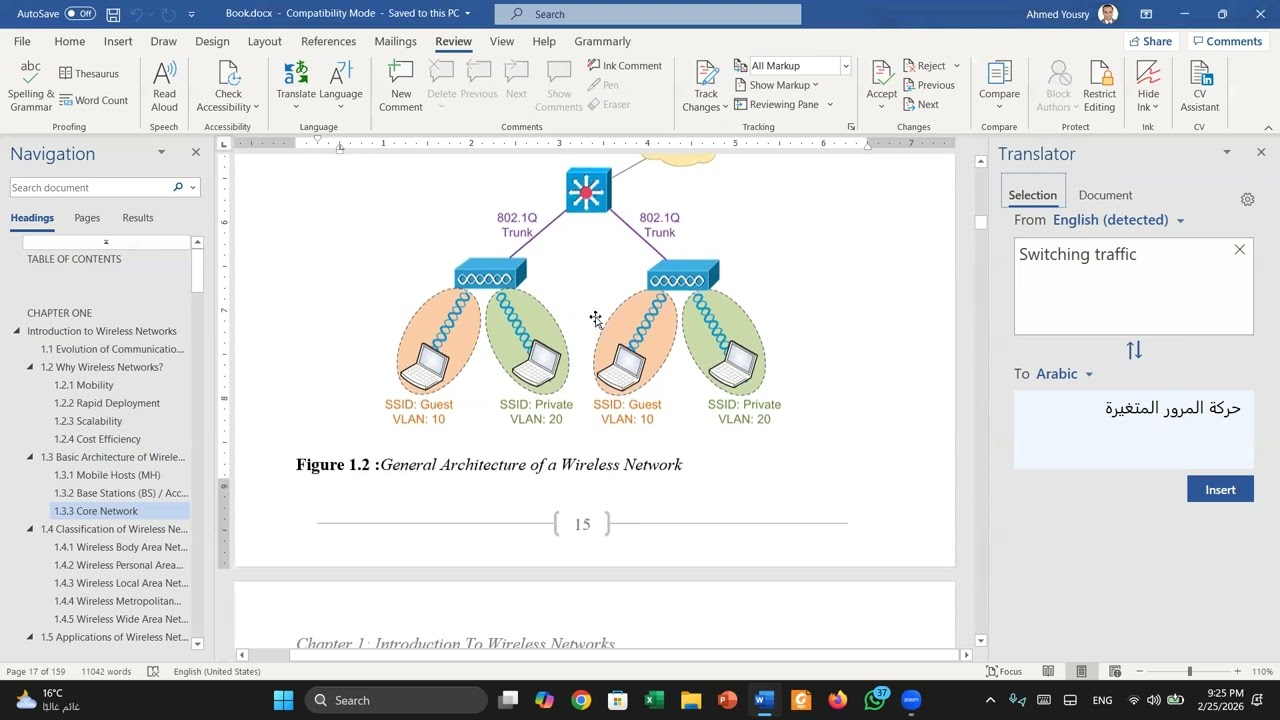1280x720 pixels.
Task: Open Google Chrome from the taskbar
Action: coord(581,700)
